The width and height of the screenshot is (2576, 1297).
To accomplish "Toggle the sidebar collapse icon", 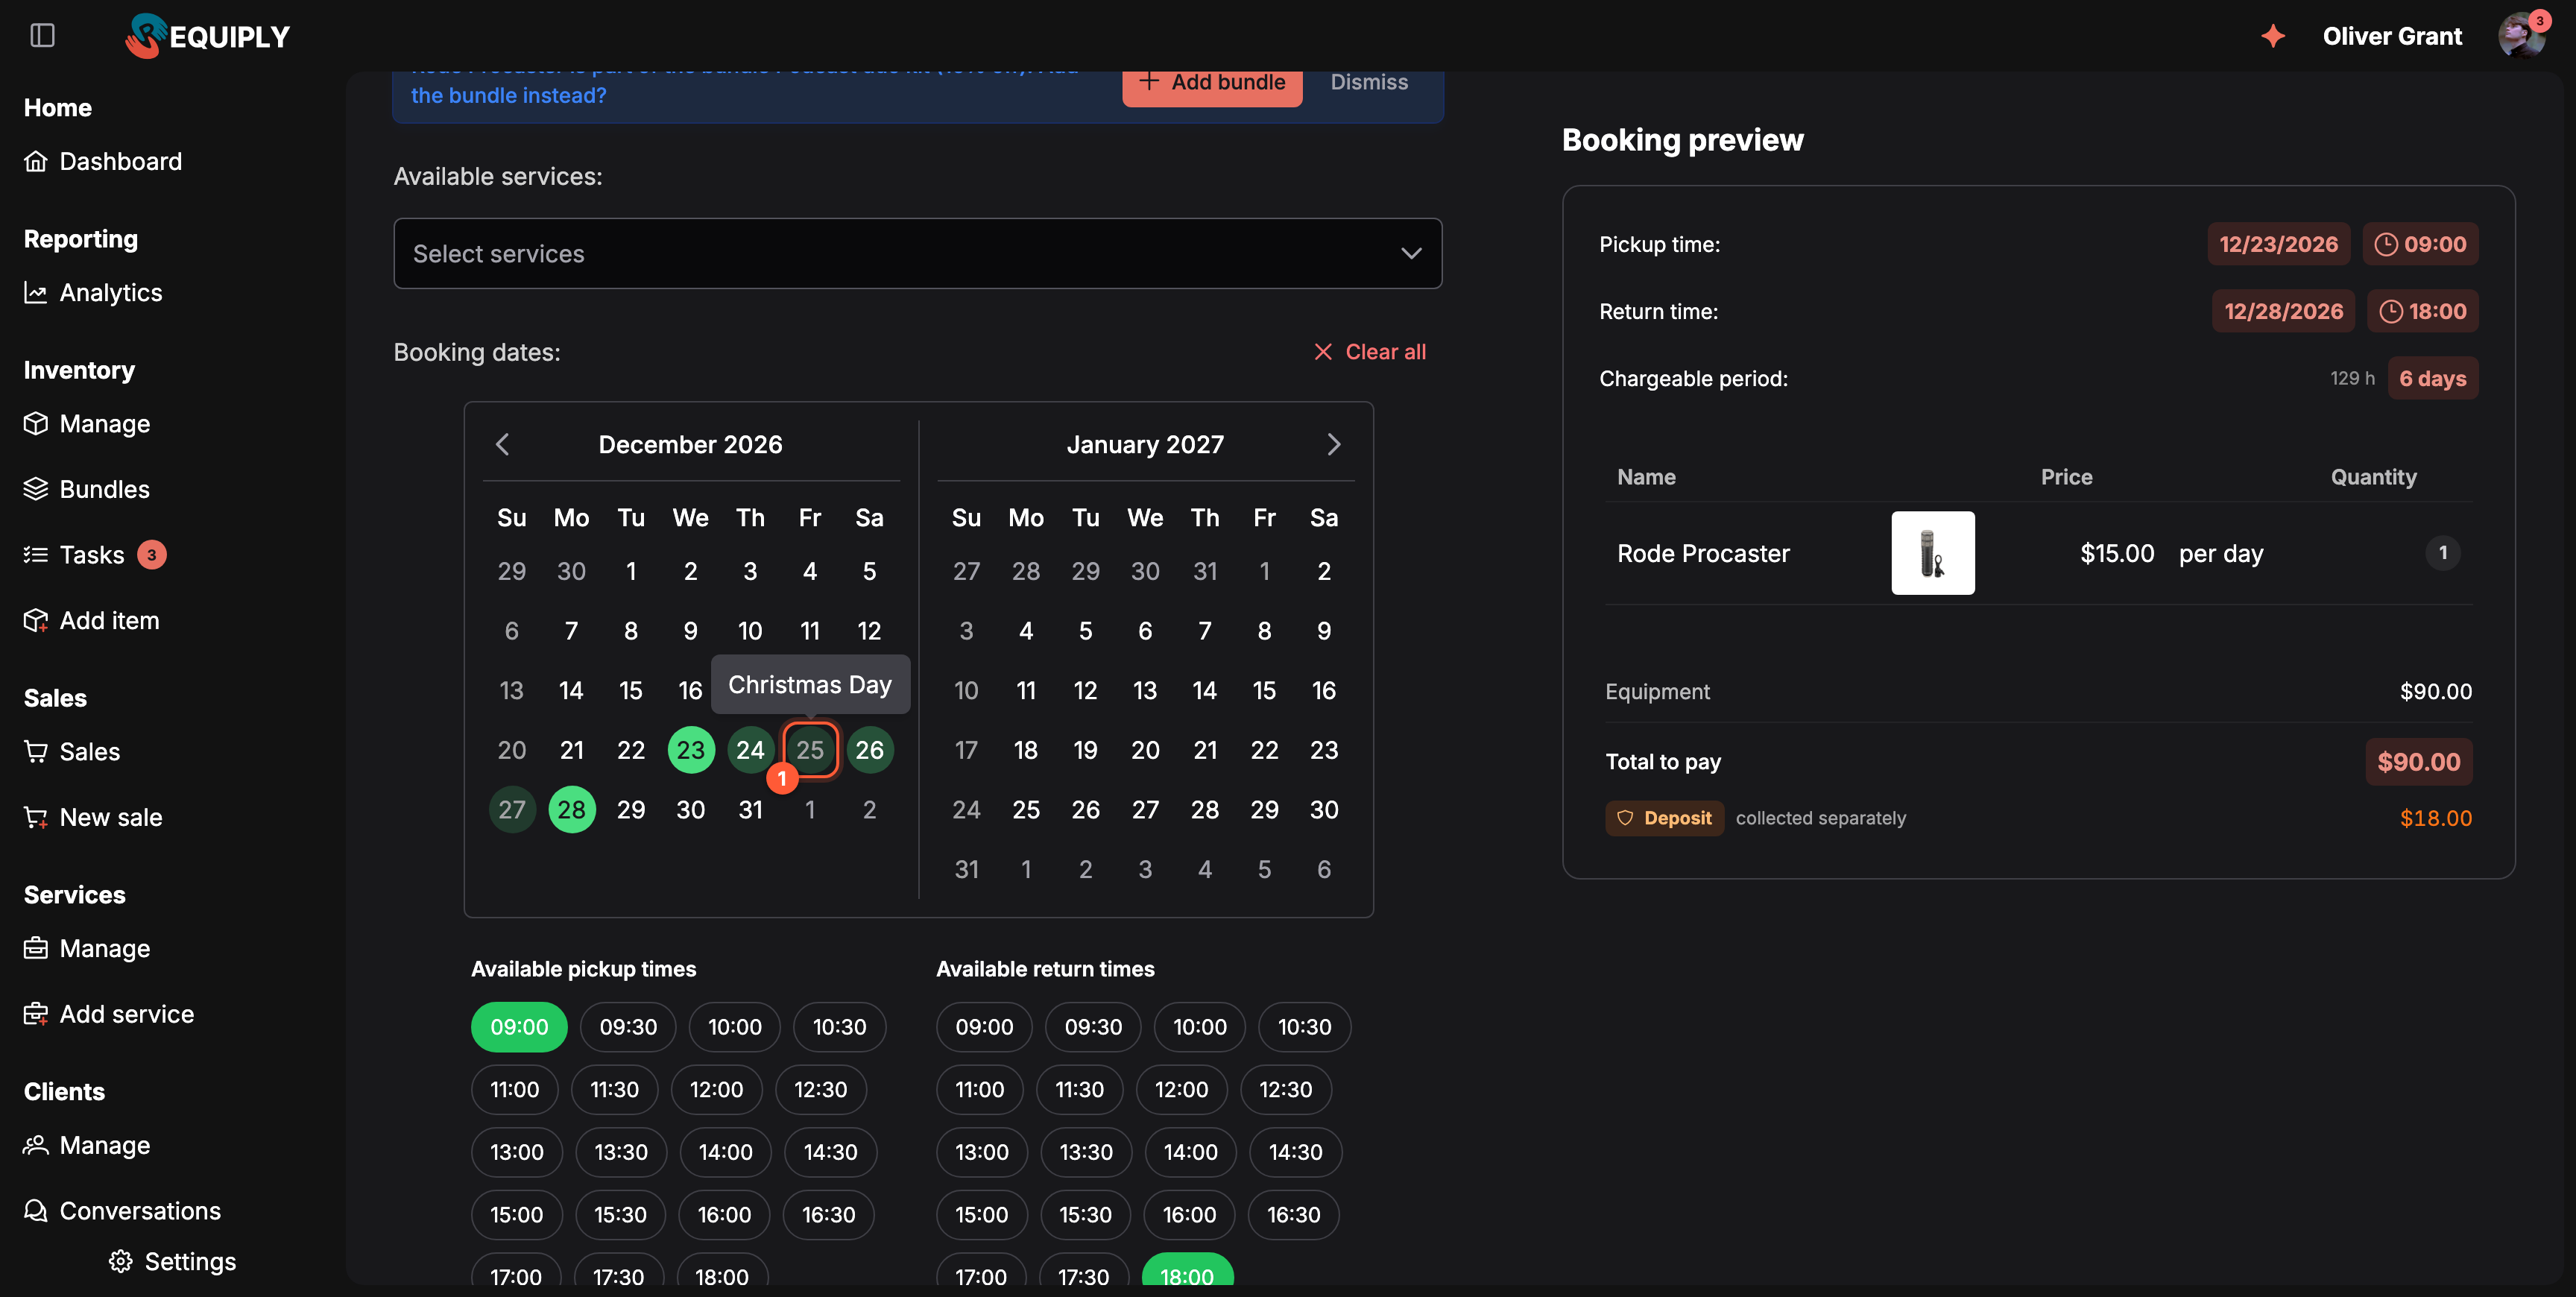I will coord(42,36).
